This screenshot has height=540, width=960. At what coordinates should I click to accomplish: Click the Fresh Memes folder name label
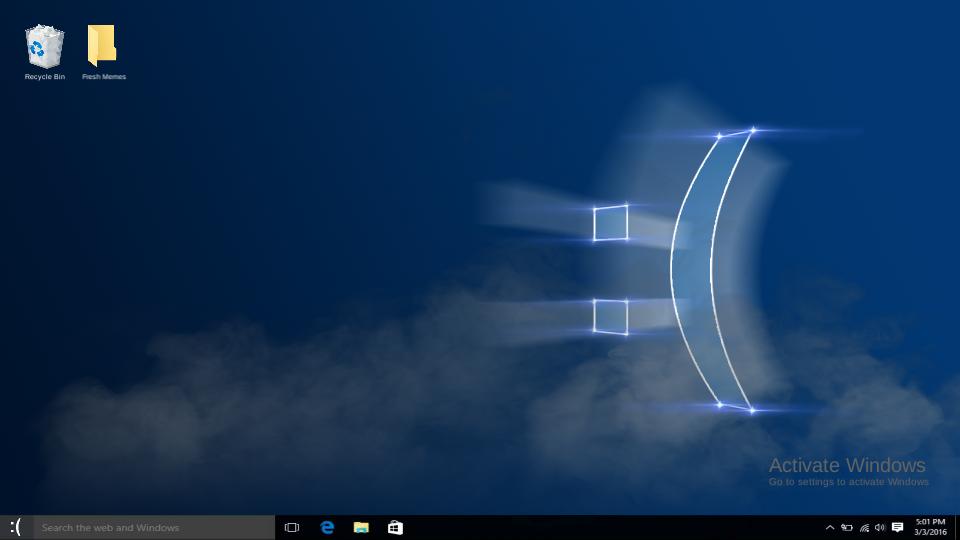pyautogui.click(x=104, y=77)
